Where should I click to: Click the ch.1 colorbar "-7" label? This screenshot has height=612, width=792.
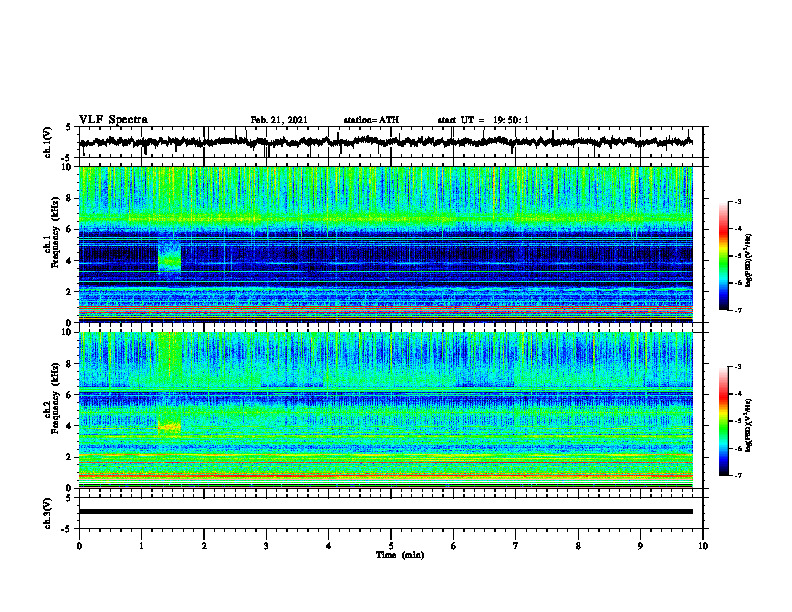click(737, 310)
